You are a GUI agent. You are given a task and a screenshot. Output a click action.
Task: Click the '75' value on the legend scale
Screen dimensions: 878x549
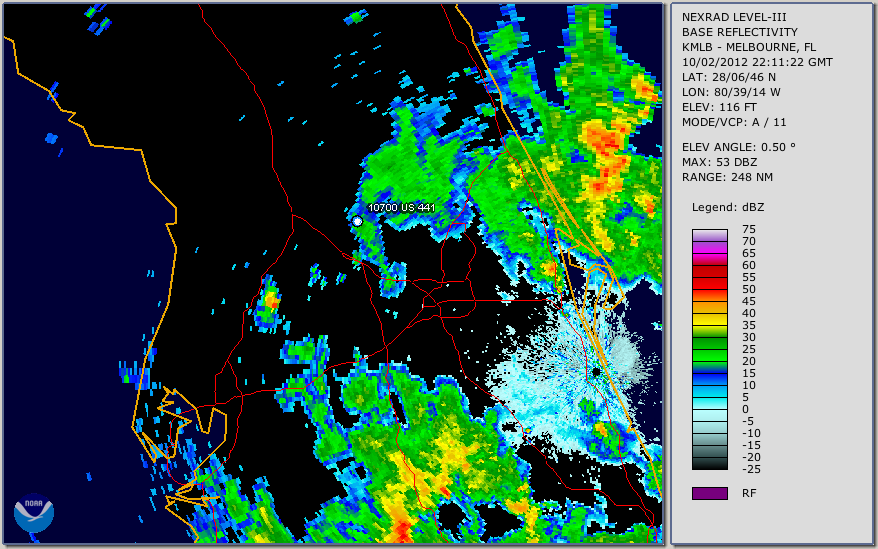point(749,229)
